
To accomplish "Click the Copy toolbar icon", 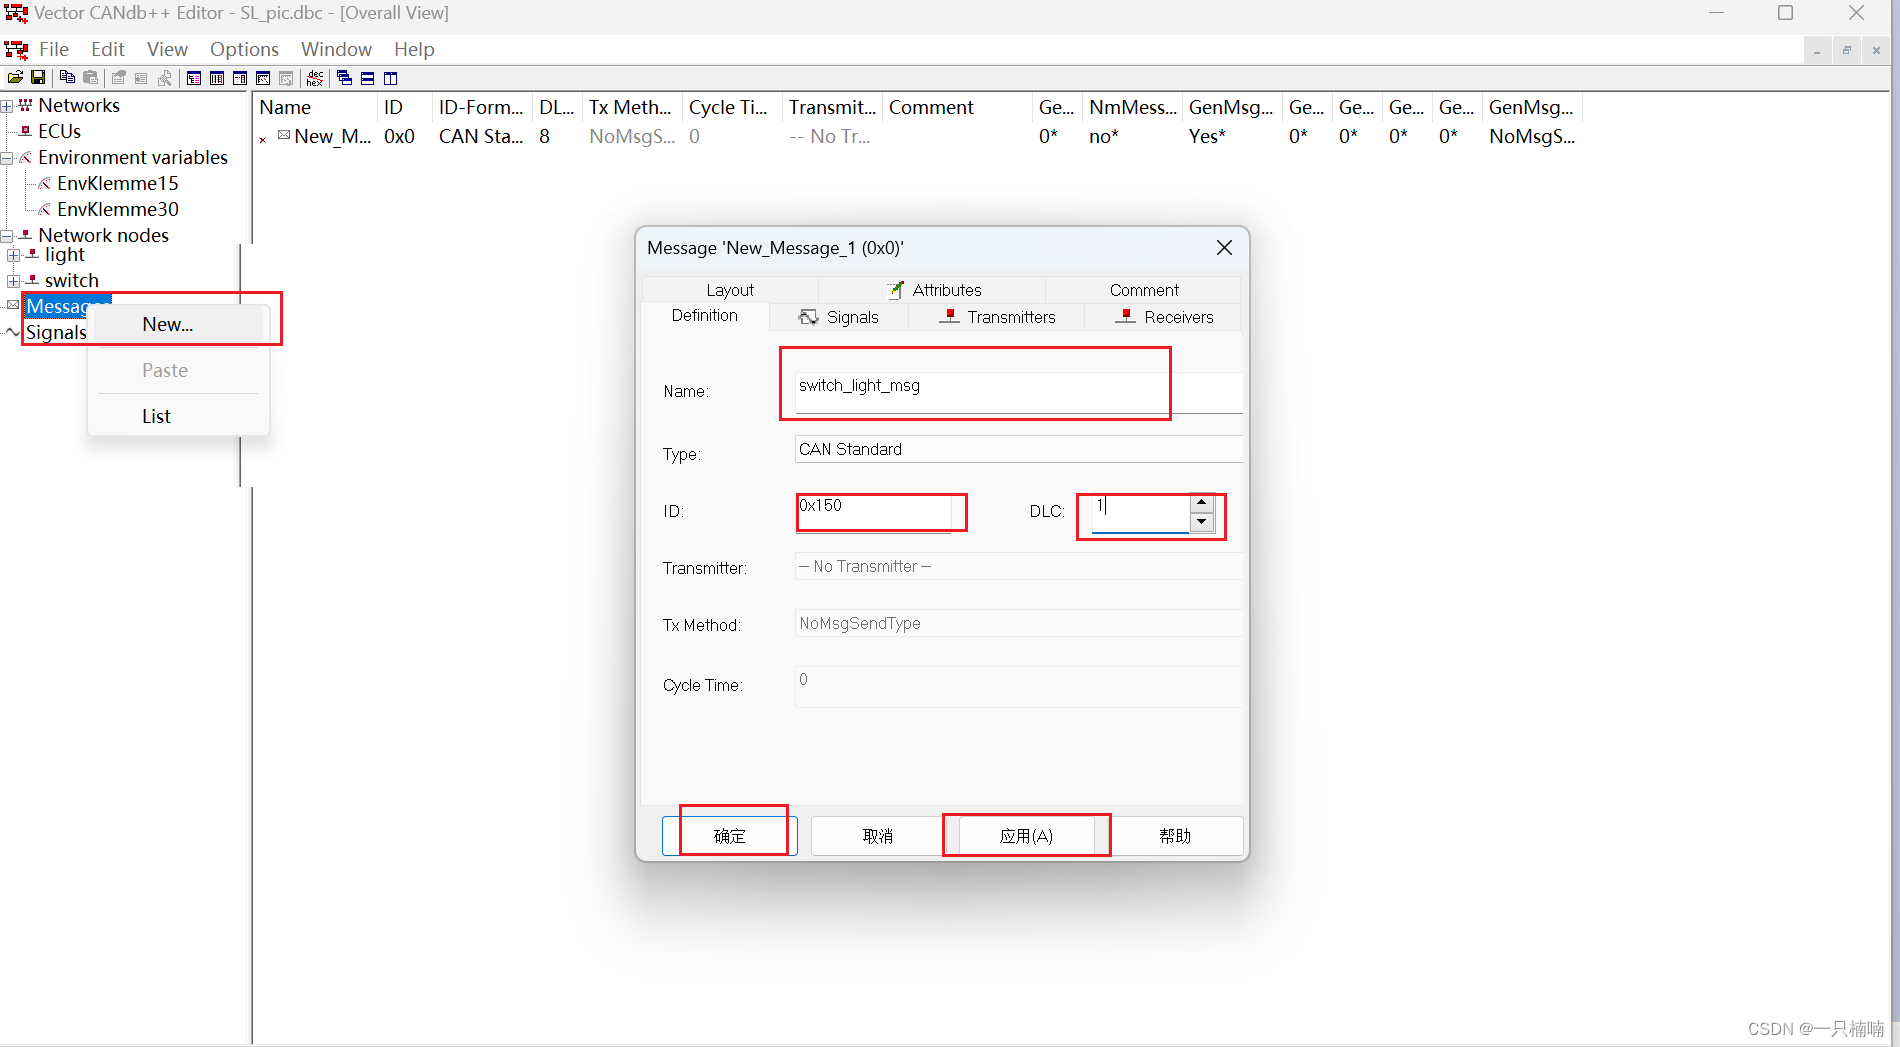I will (67, 78).
